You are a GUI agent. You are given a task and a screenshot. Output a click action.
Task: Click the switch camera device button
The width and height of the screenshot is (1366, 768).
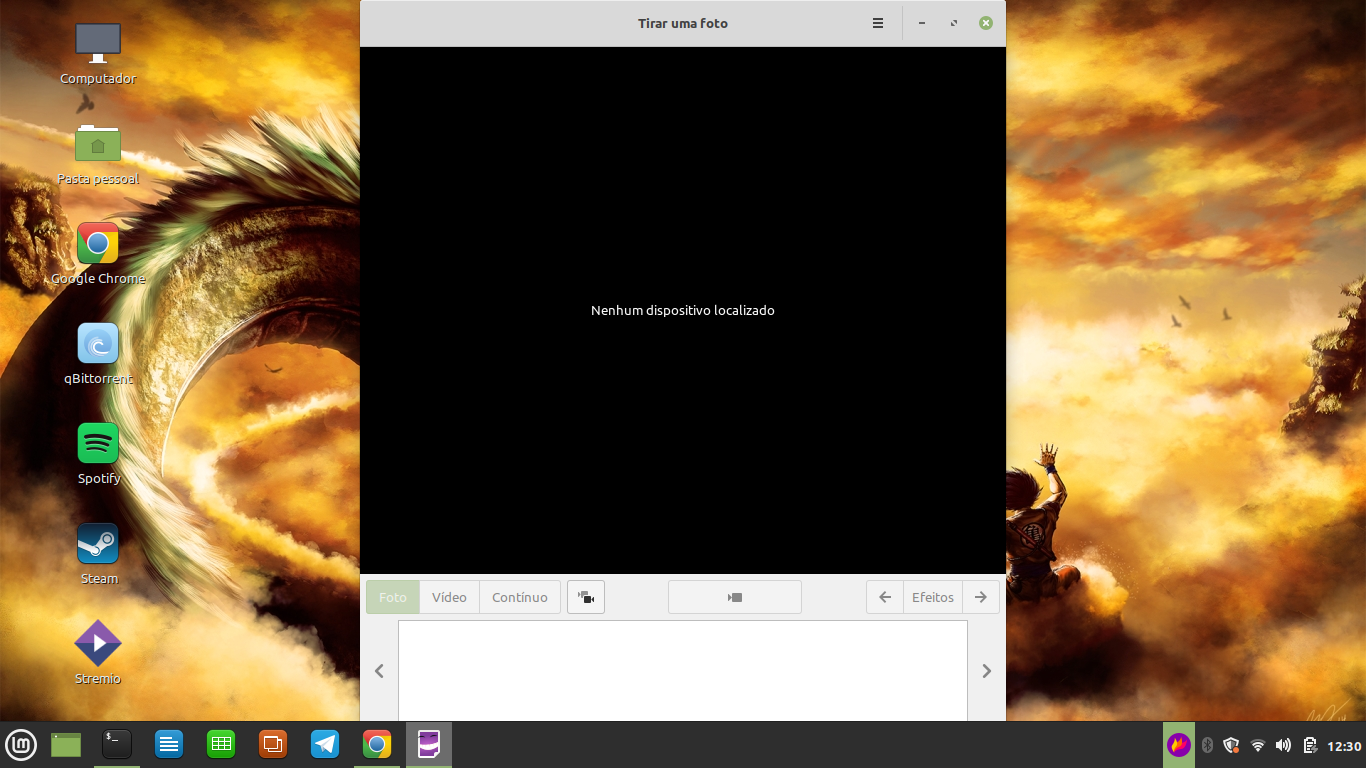pos(586,597)
